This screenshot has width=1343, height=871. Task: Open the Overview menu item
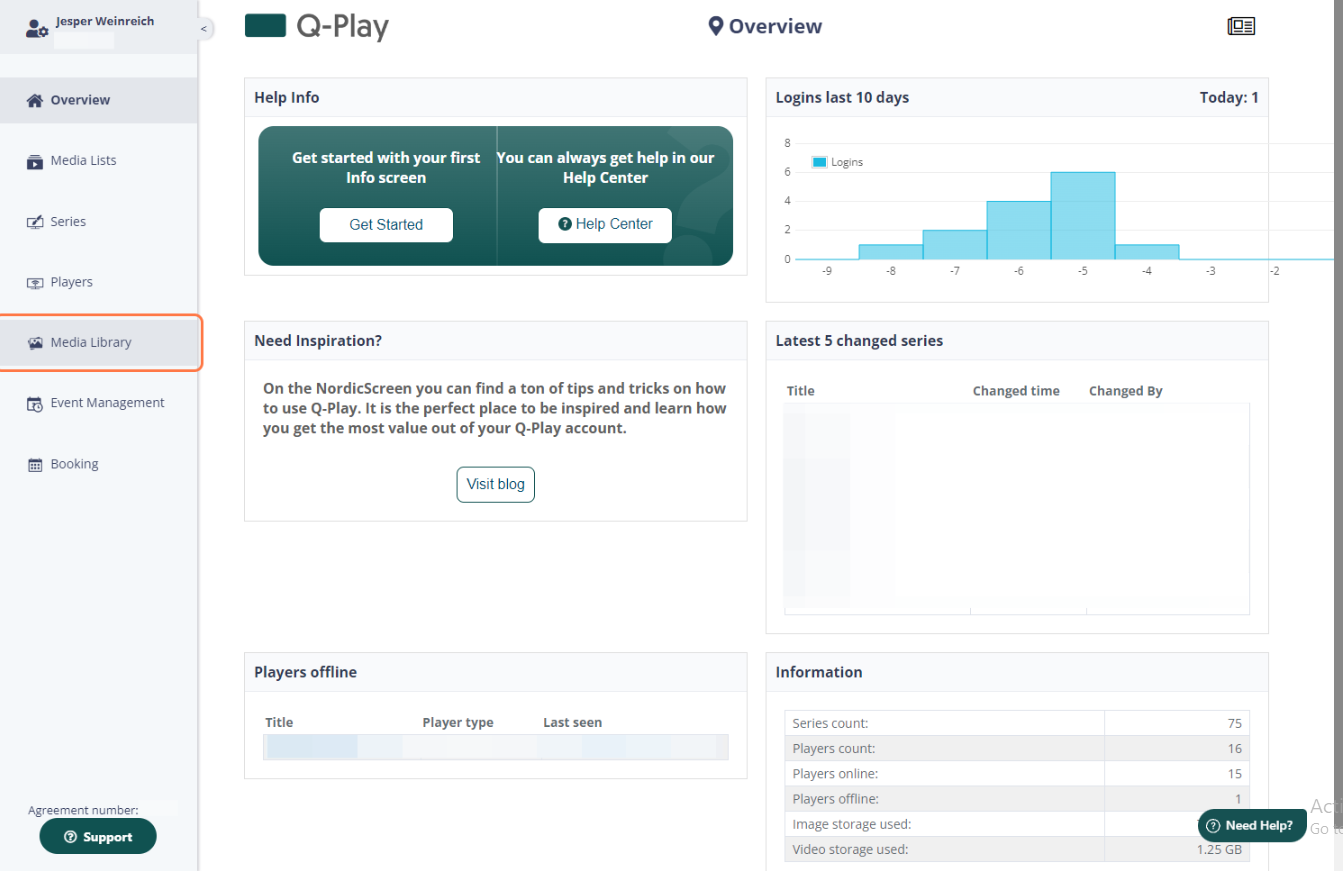click(99, 100)
